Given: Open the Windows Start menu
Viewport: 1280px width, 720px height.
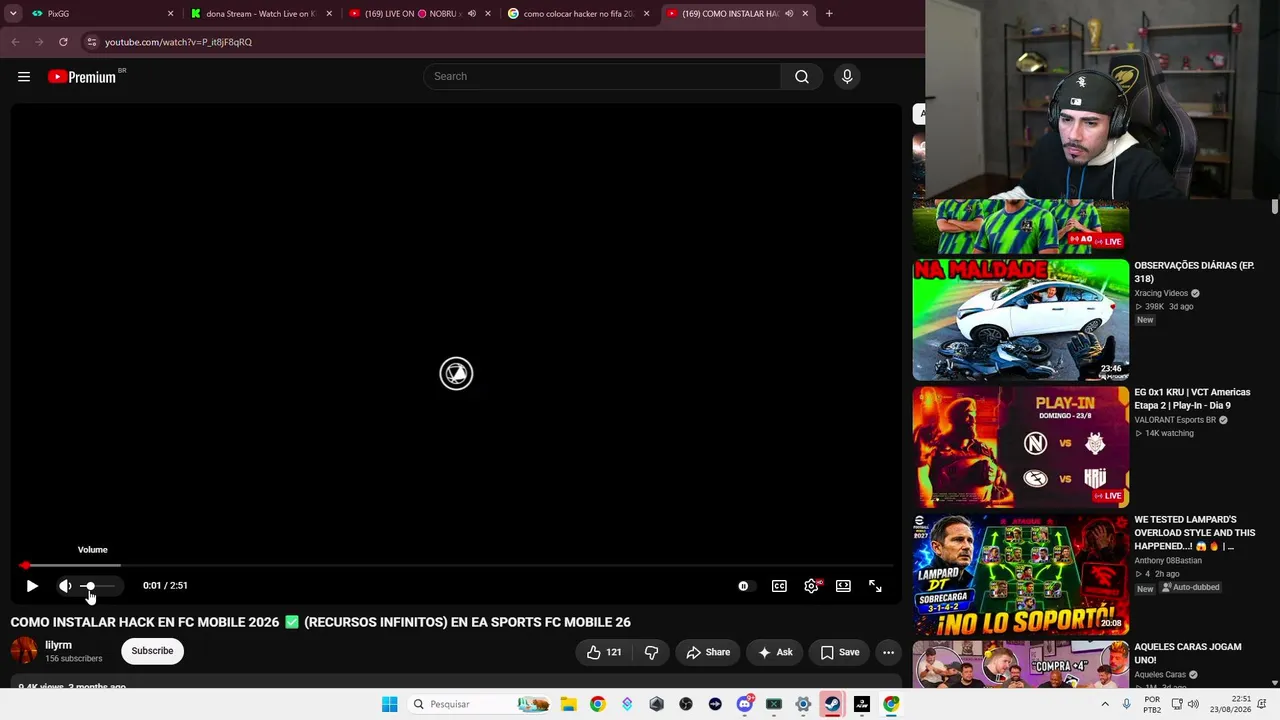Looking at the screenshot, I should pos(390,704).
